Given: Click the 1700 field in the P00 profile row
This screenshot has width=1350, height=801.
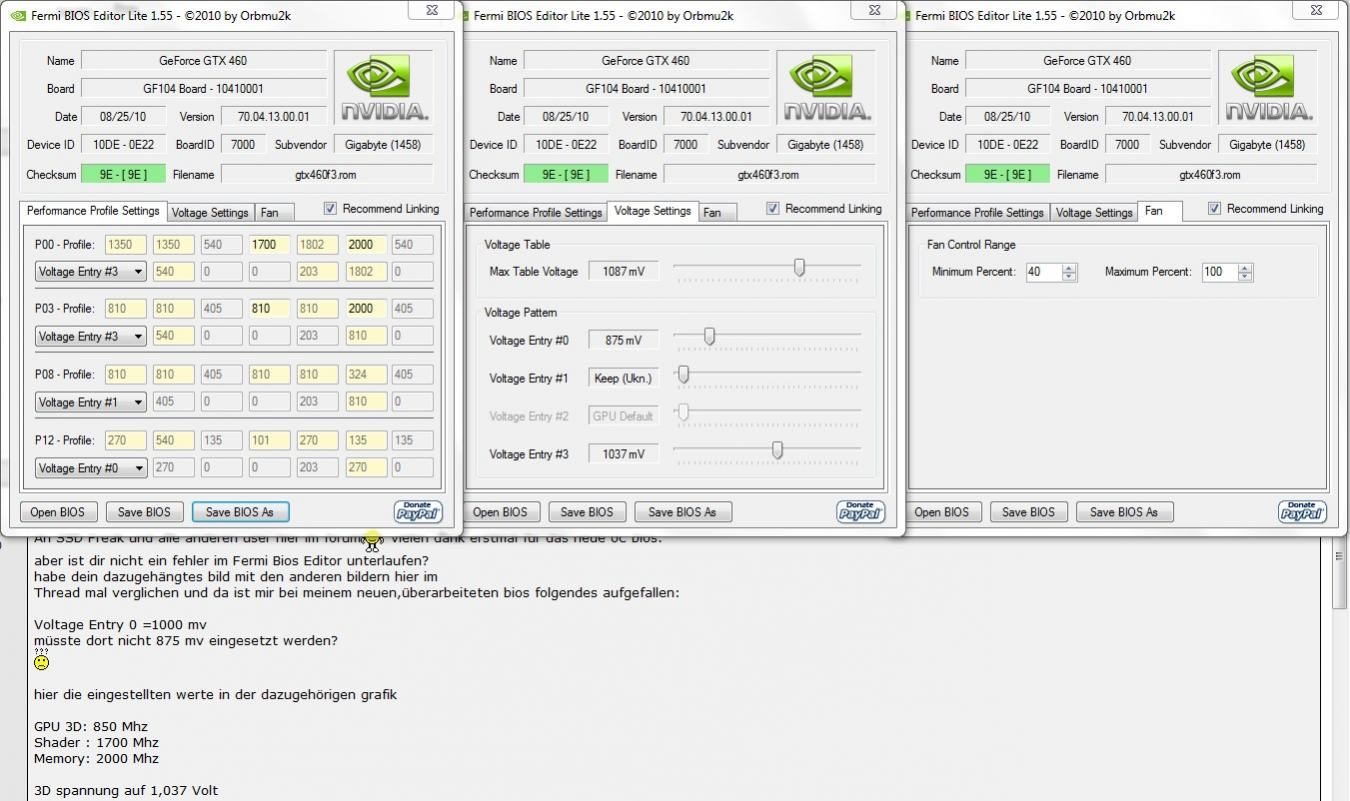Looking at the screenshot, I should coord(269,244).
